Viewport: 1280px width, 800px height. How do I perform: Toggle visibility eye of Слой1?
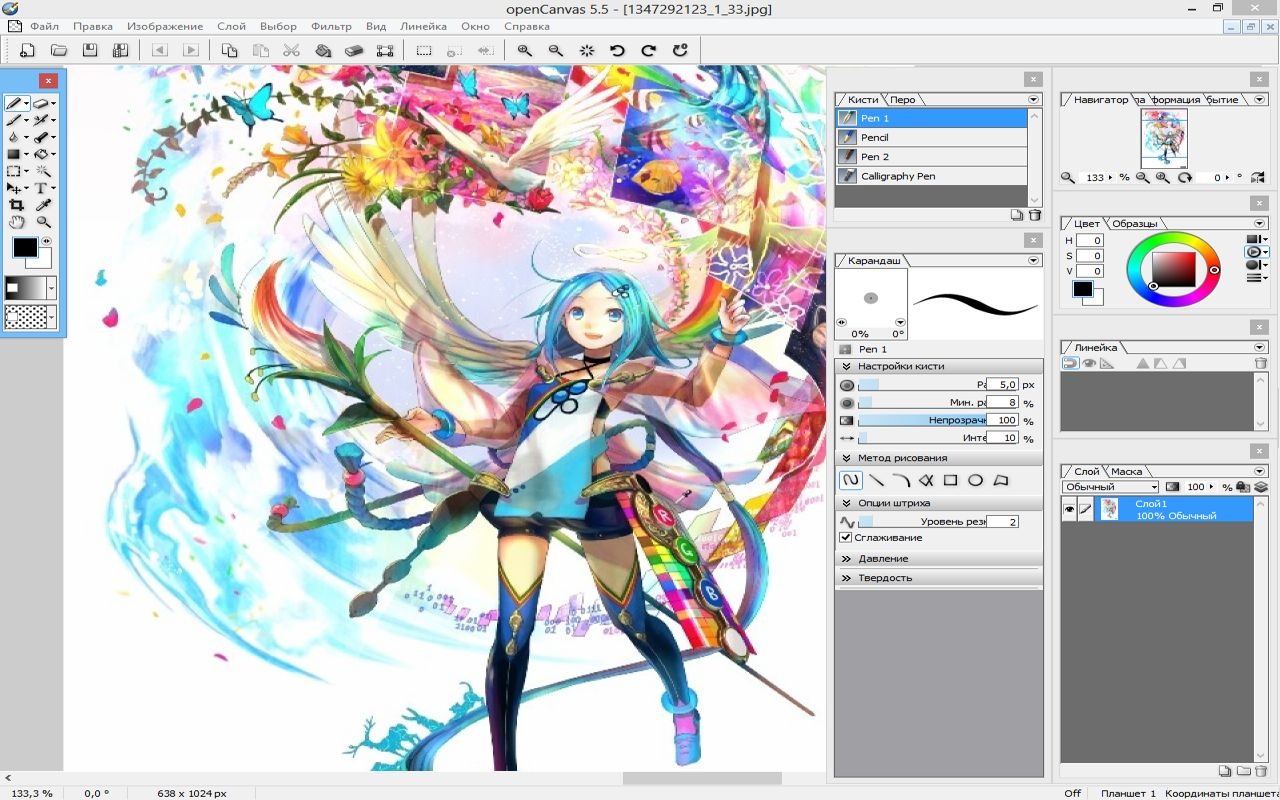pyautogui.click(x=1070, y=510)
